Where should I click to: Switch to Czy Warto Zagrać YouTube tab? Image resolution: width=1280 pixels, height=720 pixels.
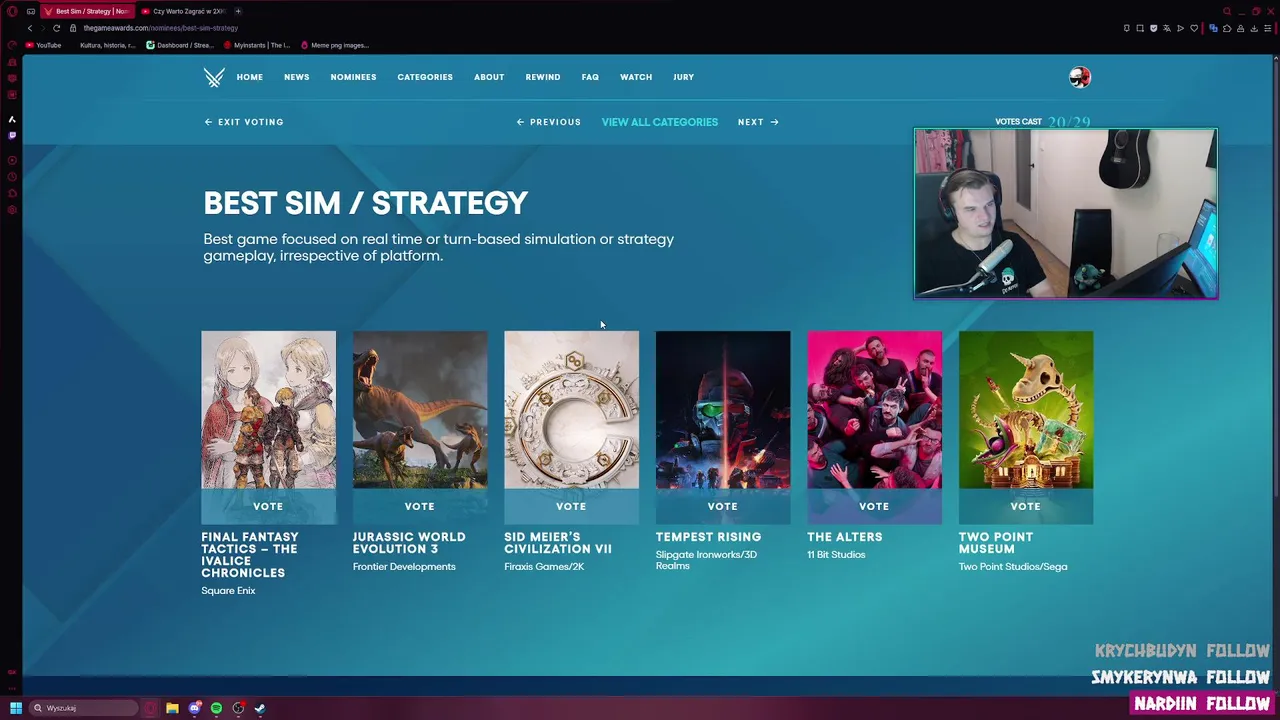183,11
